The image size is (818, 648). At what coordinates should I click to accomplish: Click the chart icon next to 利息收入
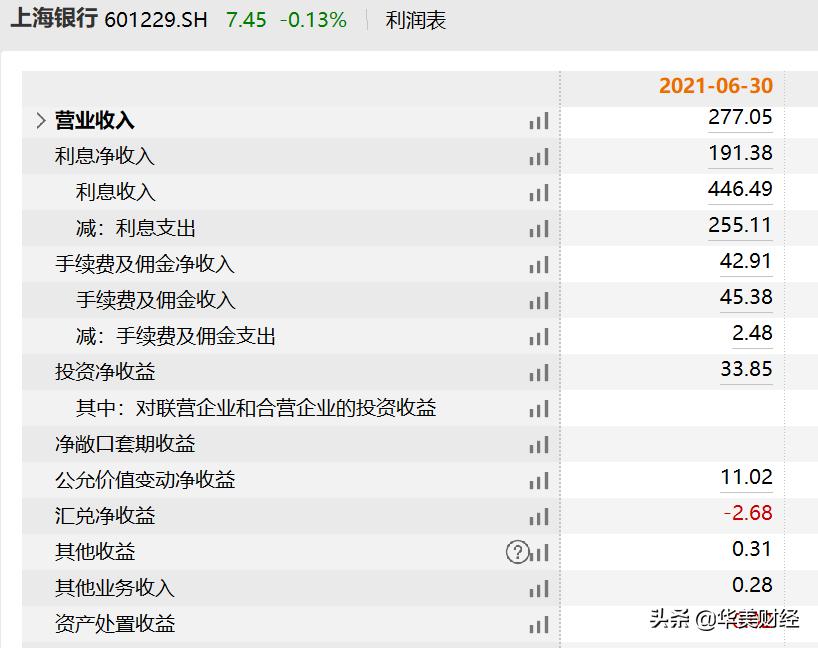[x=539, y=192]
